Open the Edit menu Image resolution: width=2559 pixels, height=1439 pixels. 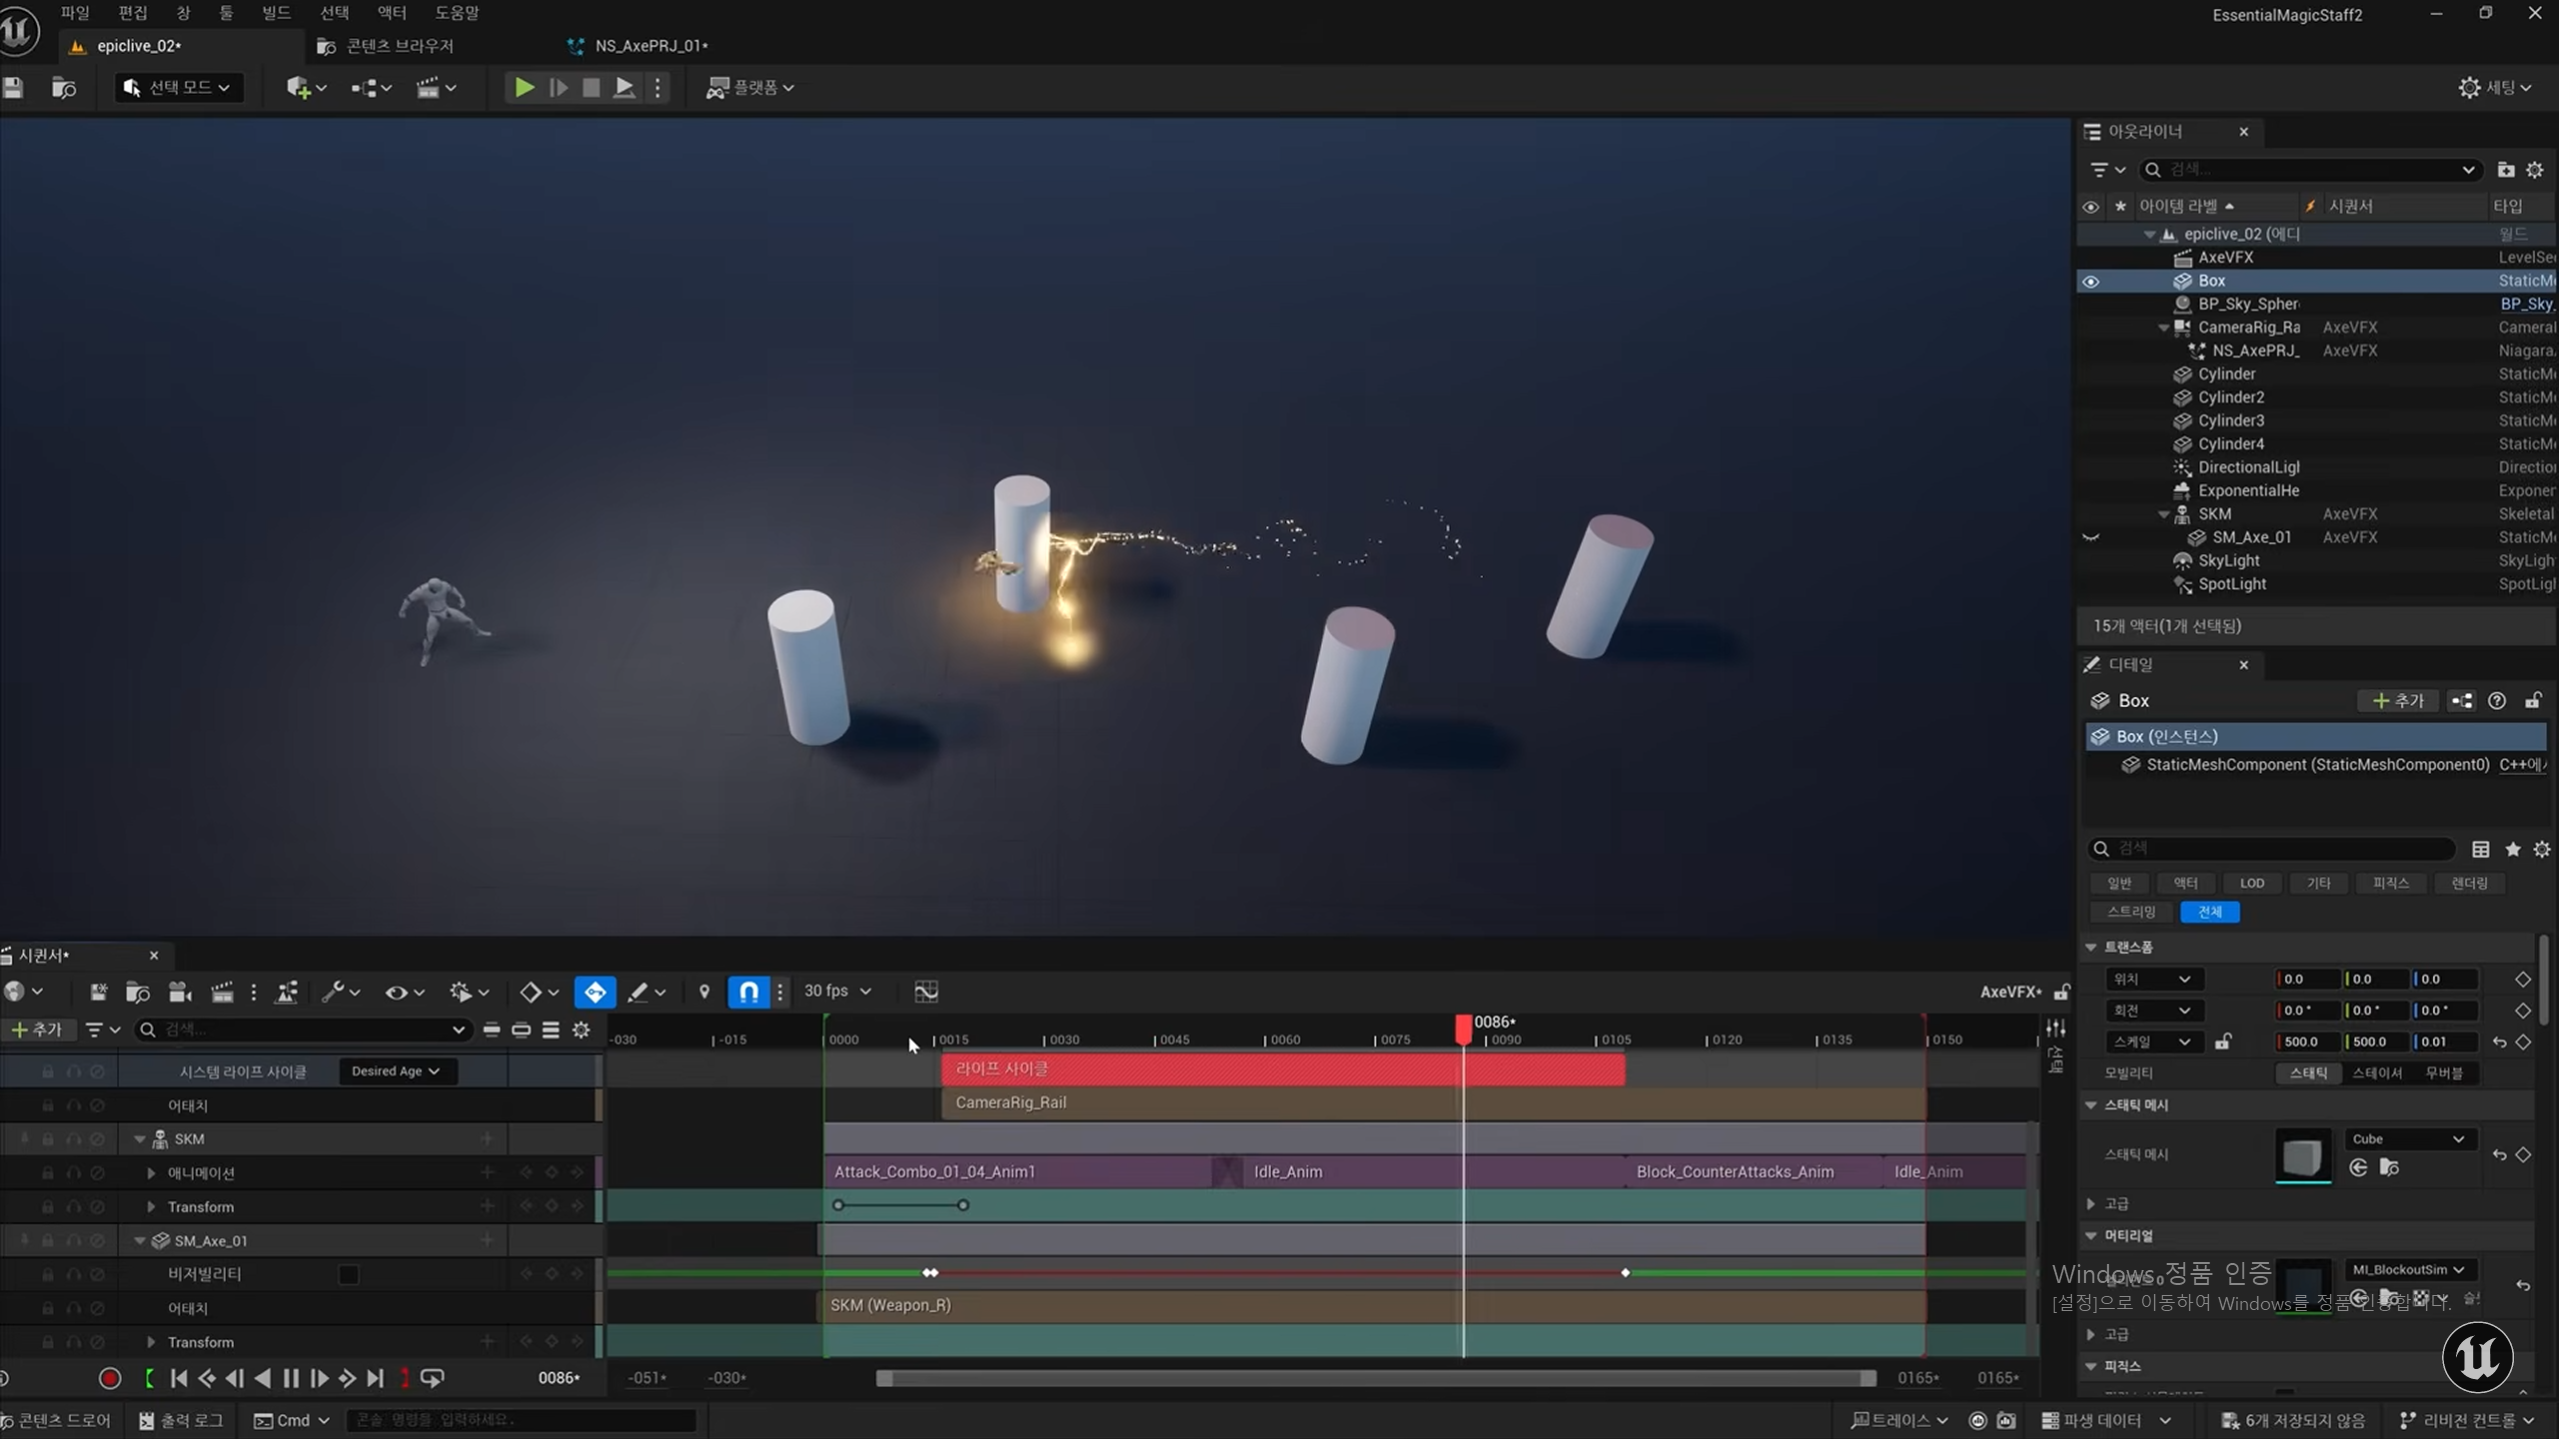(x=132, y=13)
